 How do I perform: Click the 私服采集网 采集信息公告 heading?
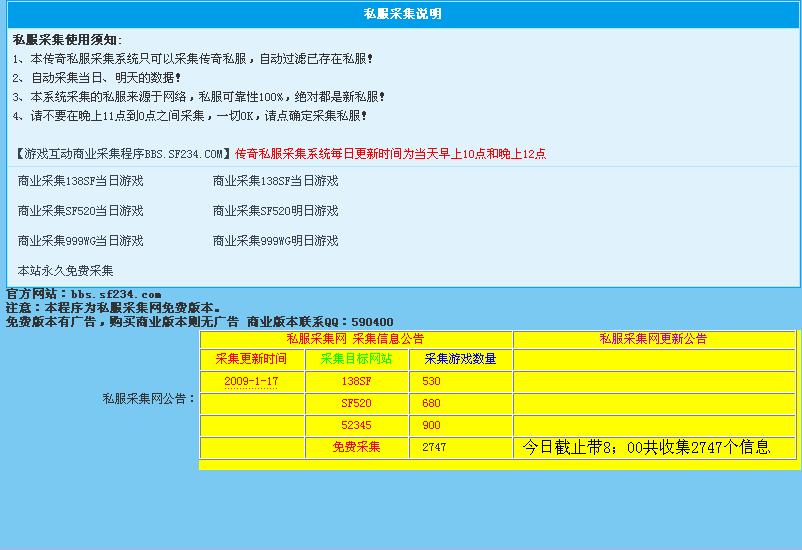tap(355, 339)
